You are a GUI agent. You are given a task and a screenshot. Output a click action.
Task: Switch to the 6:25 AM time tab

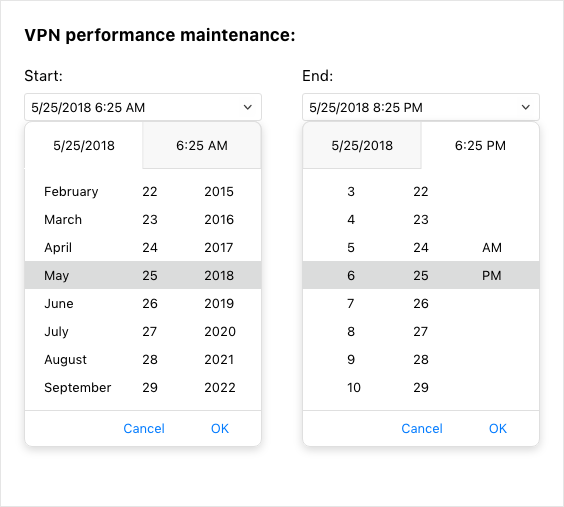click(x=202, y=145)
